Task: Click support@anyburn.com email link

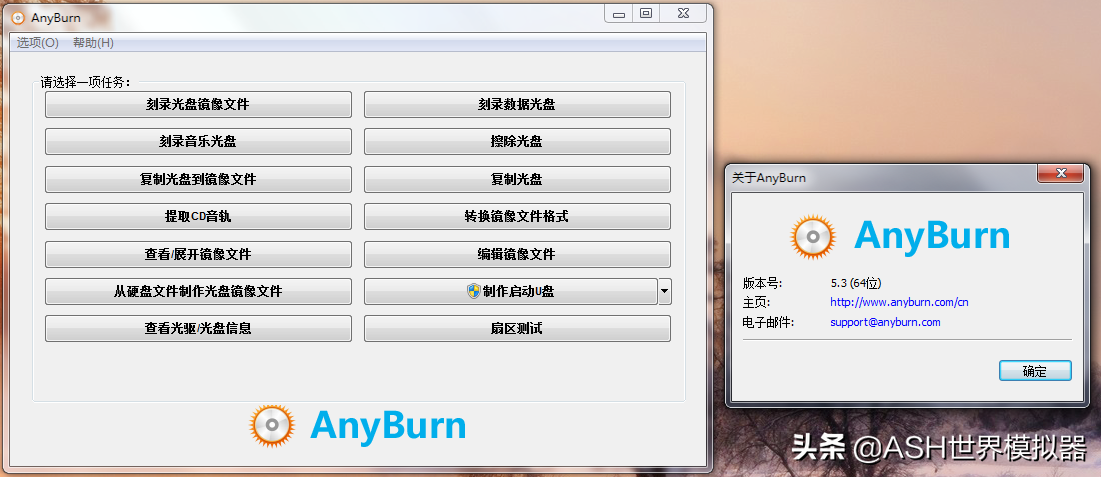Action: [x=885, y=322]
